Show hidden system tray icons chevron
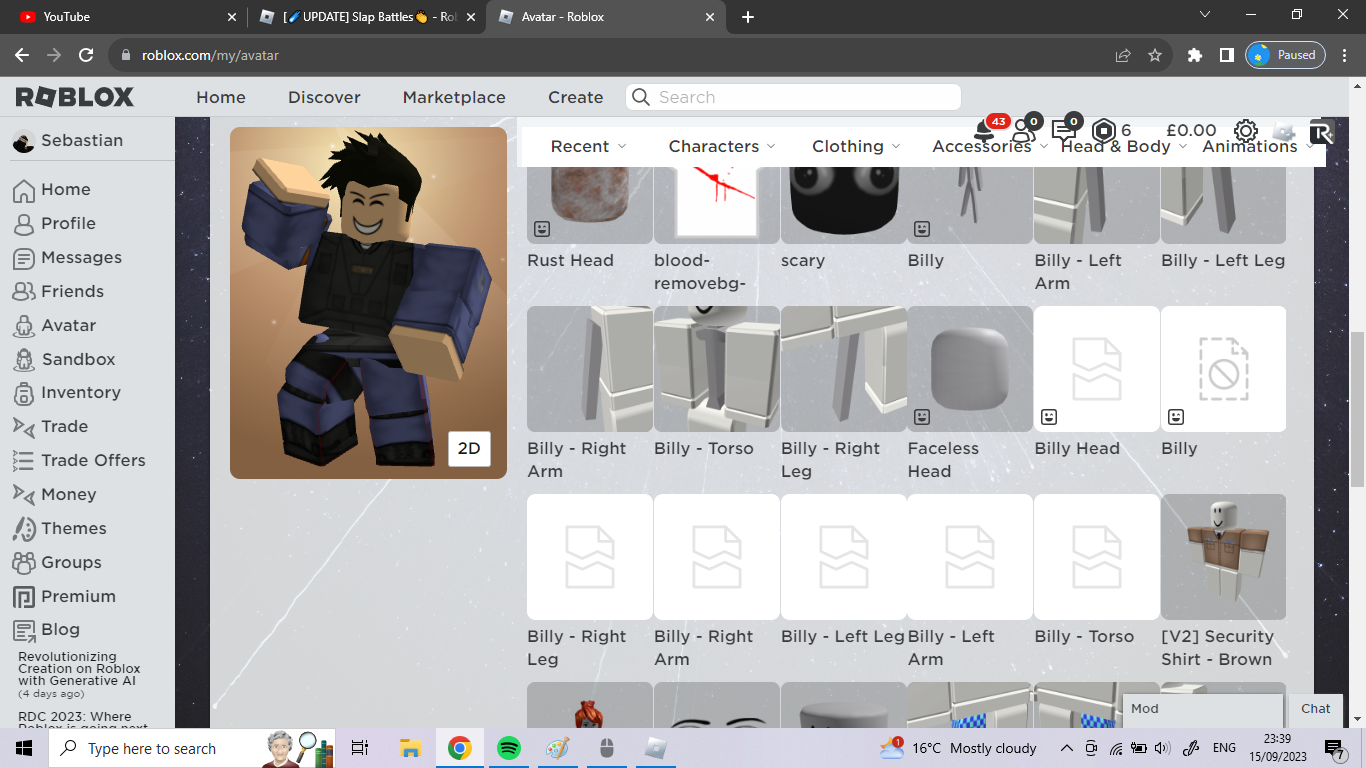This screenshot has height=768, width=1366. pyautogui.click(x=1066, y=748)
